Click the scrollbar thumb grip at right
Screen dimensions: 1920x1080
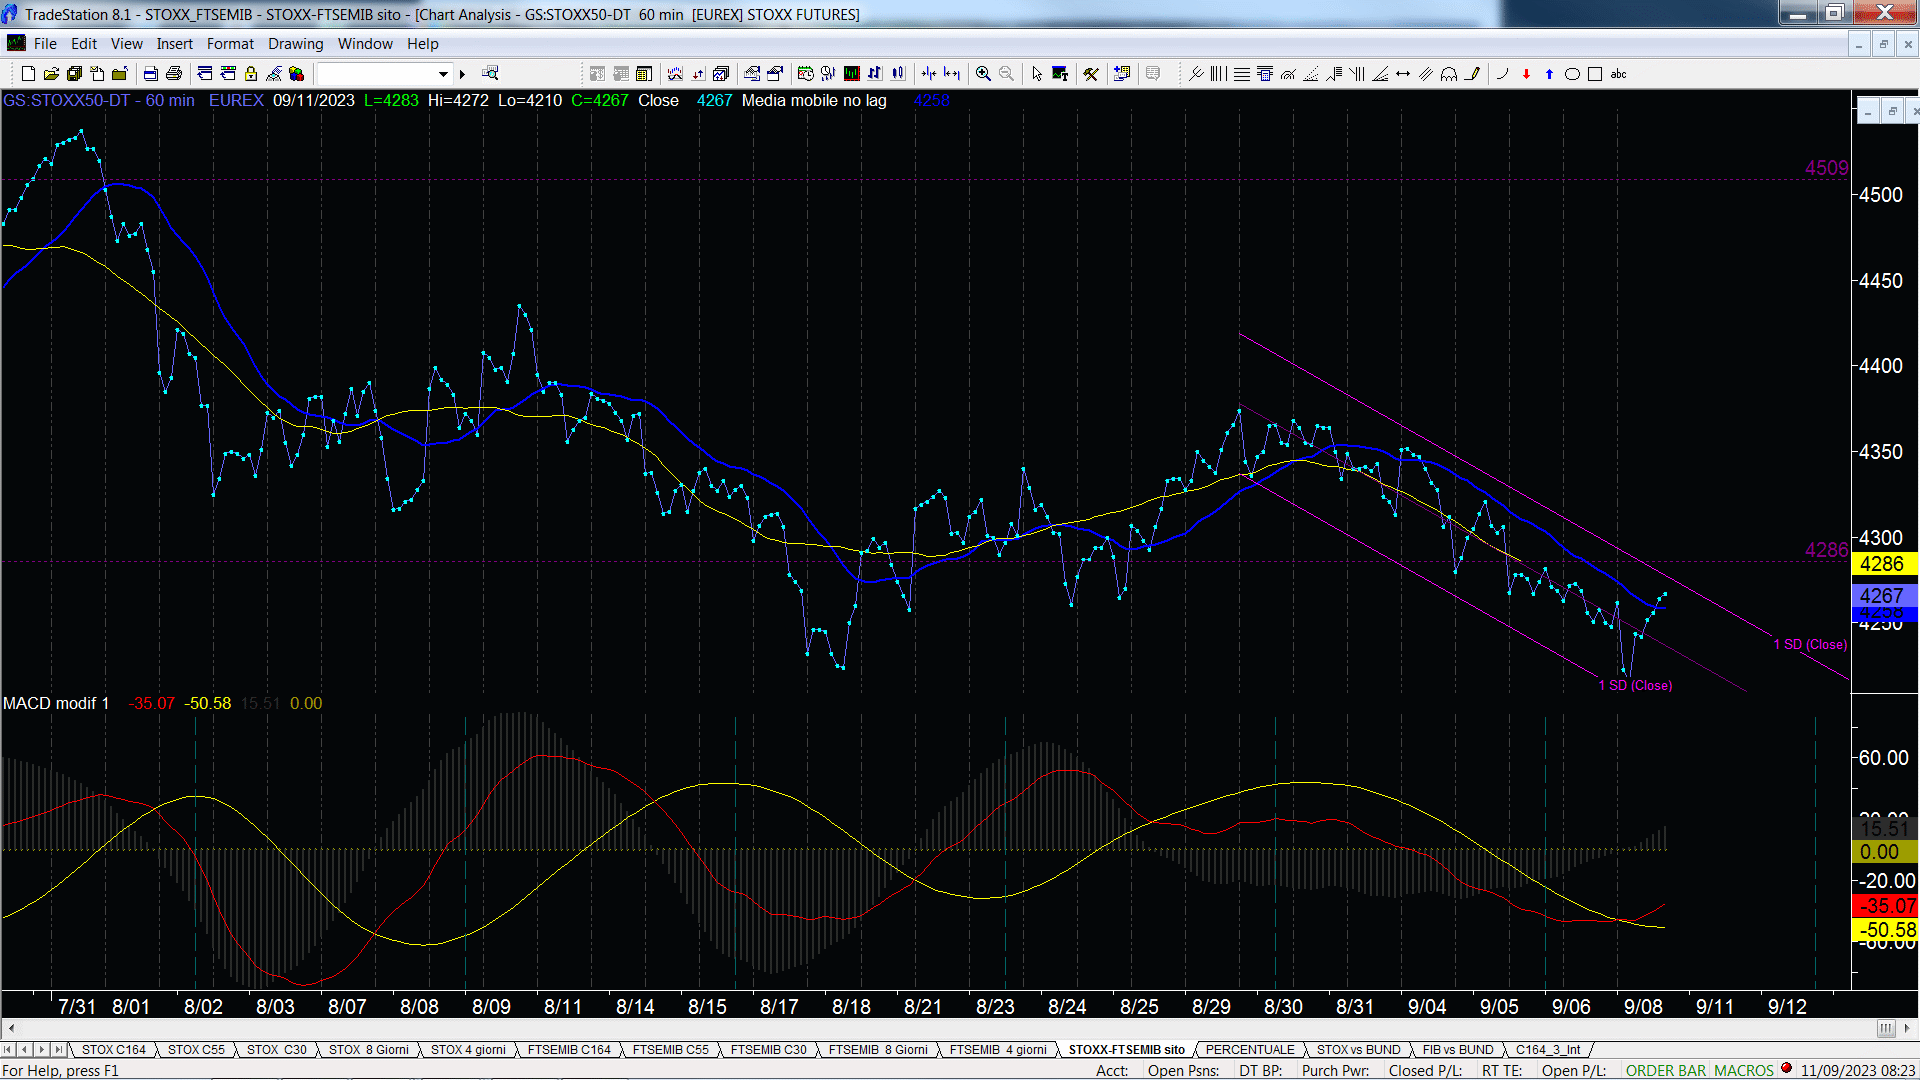(x=1886, y=1028)
